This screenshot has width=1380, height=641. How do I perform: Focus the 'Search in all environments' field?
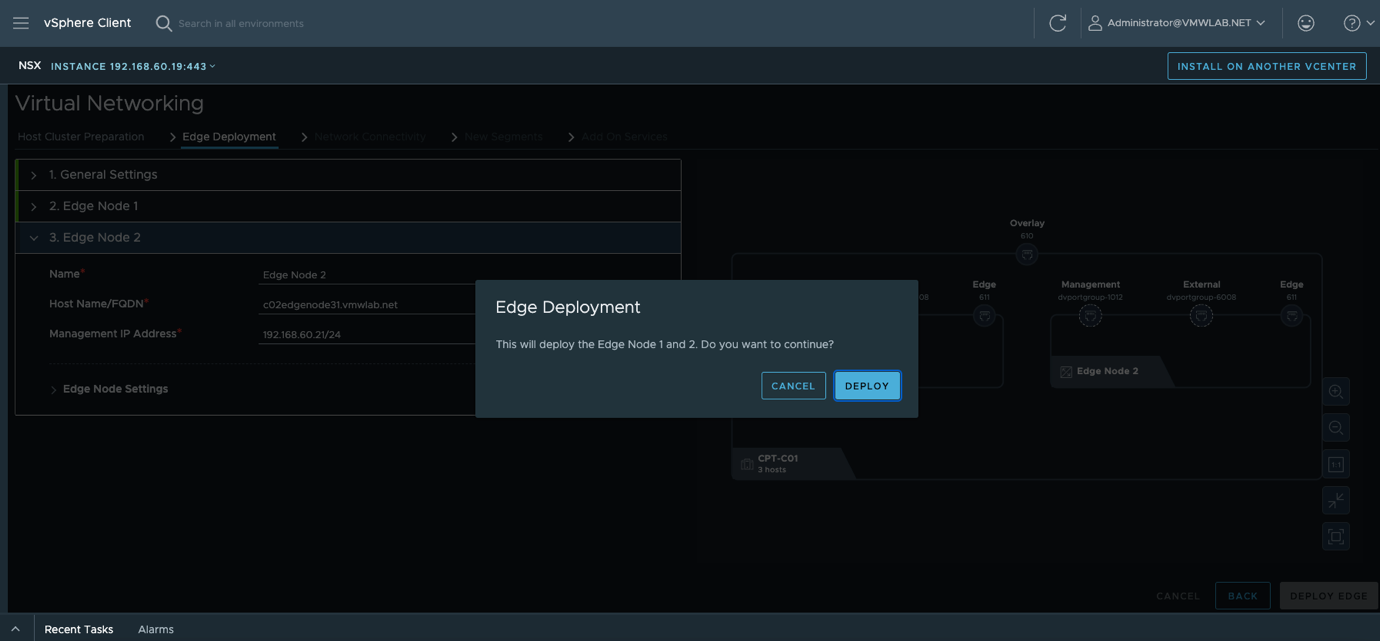pyautogui.click(x=241, y=23)
